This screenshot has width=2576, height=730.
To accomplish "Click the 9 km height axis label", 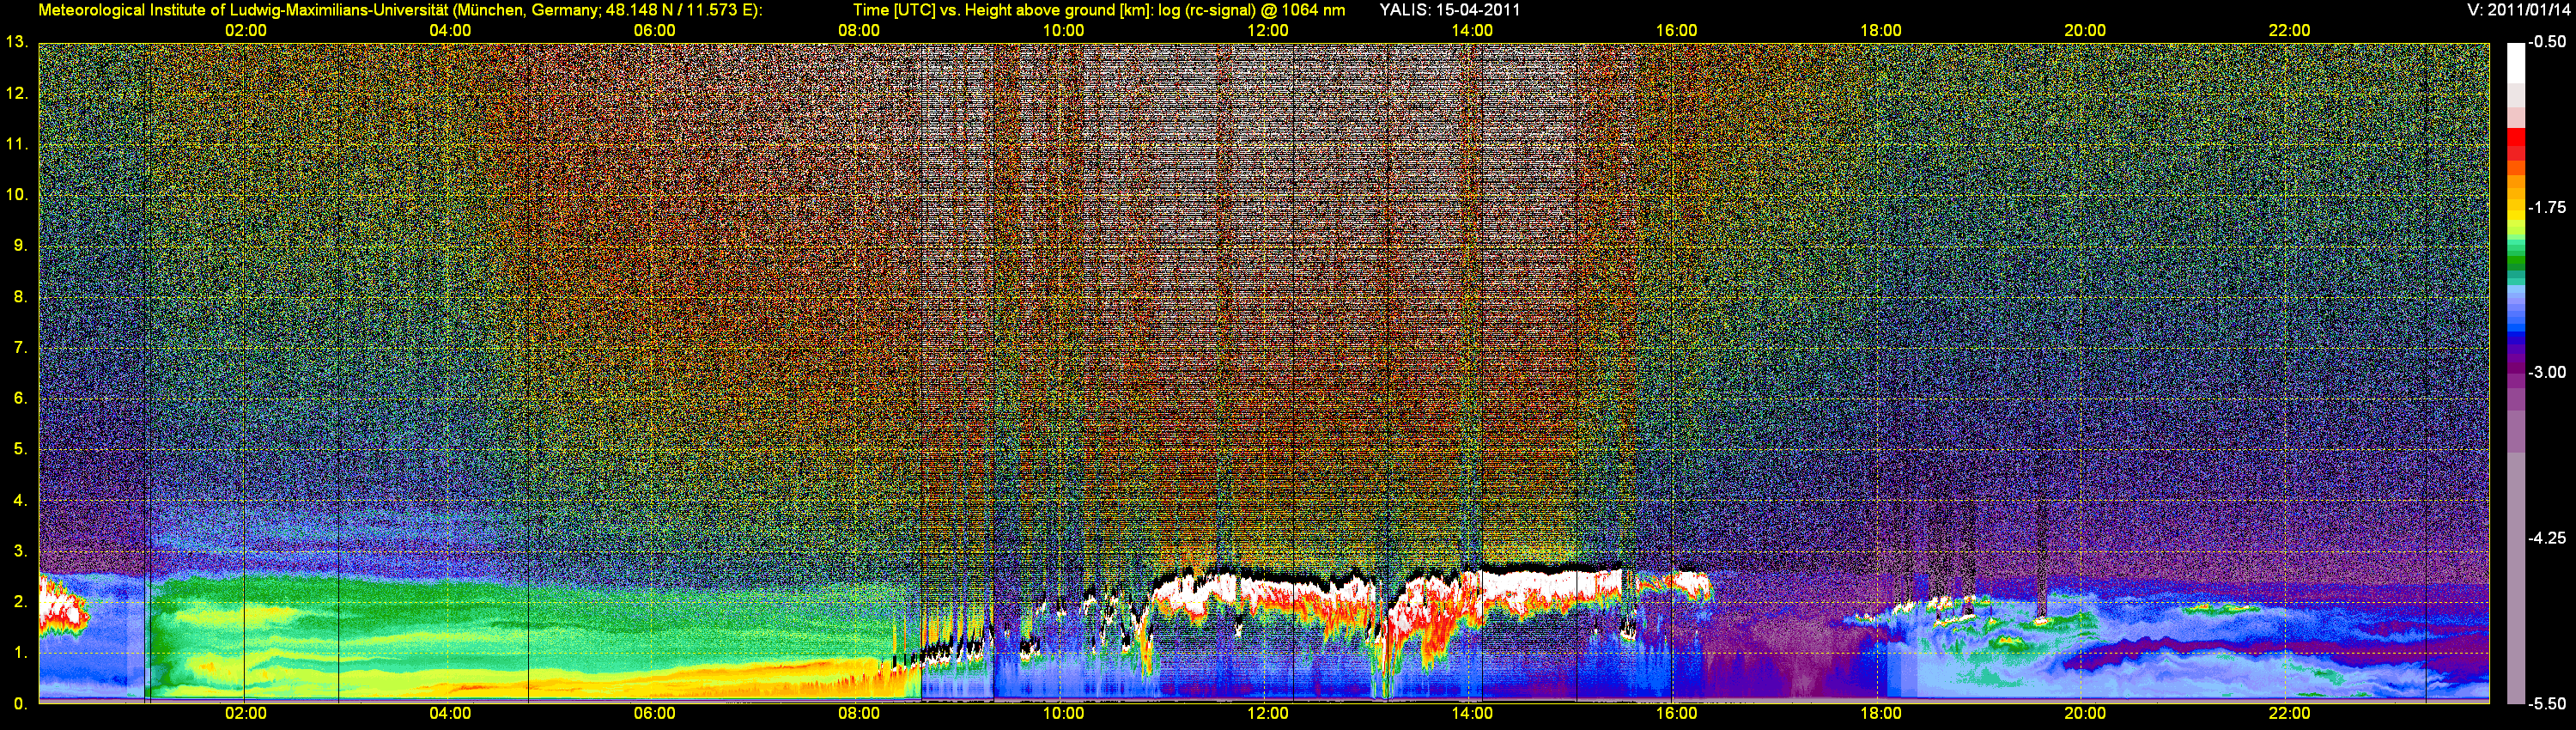I will 20,245.
